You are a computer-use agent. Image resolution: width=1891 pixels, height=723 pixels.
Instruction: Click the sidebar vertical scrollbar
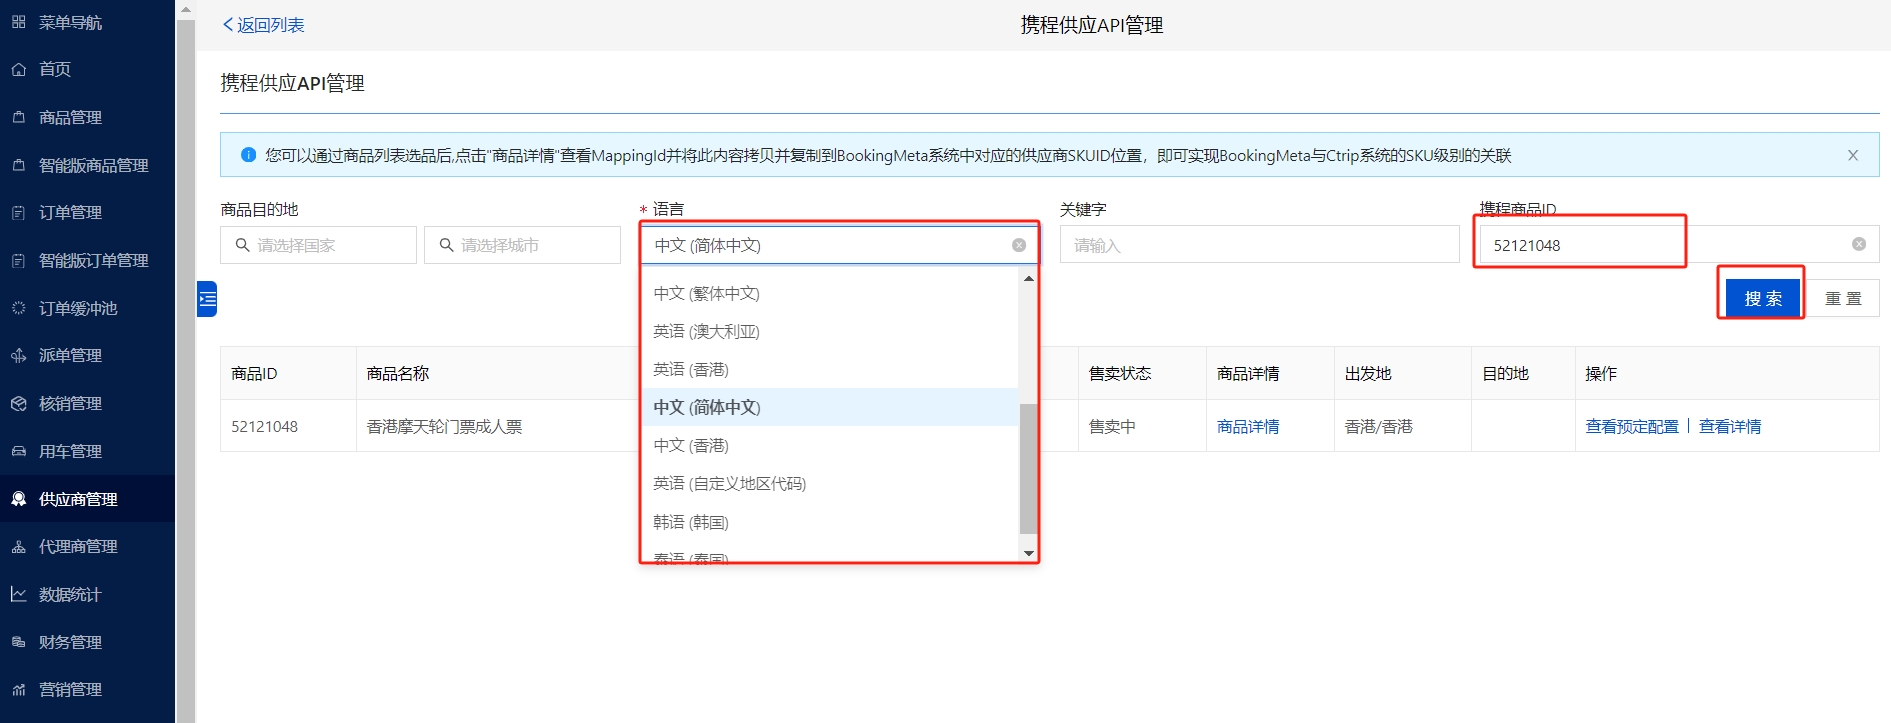(185, 370)
